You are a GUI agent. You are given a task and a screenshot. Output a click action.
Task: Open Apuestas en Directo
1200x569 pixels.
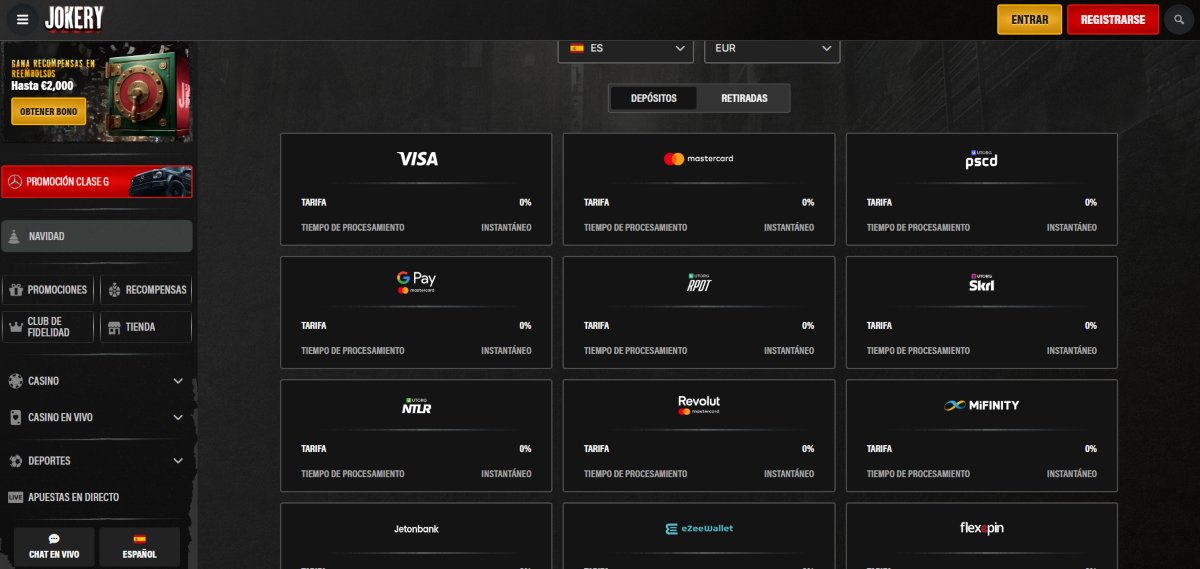pos(74,497)
